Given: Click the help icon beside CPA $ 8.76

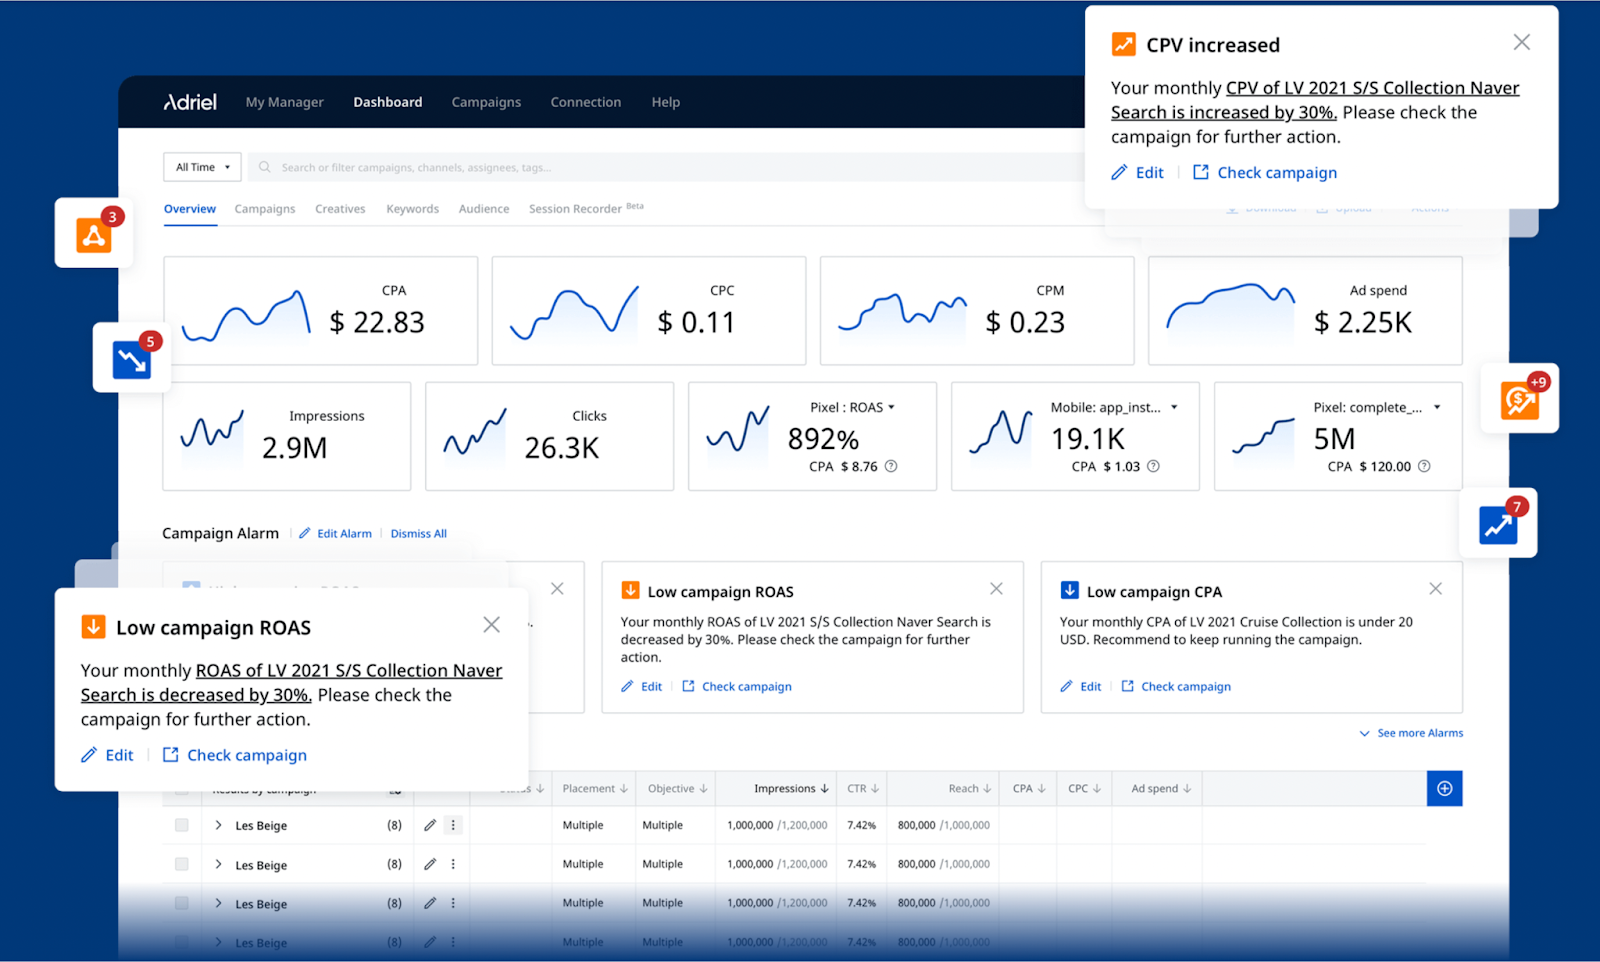Looking at the screenshot, I should (891, 466).
